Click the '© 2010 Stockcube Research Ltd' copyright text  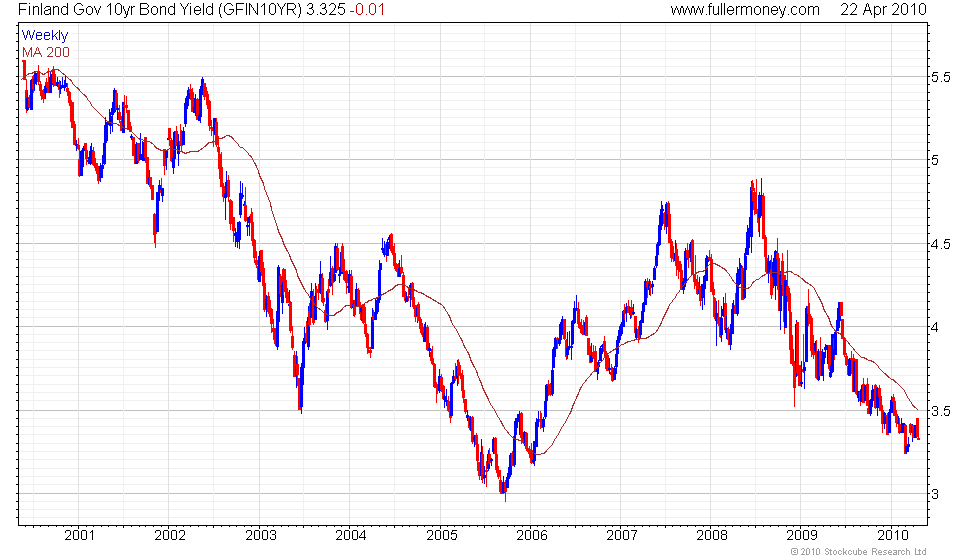[x=858, y=552]
